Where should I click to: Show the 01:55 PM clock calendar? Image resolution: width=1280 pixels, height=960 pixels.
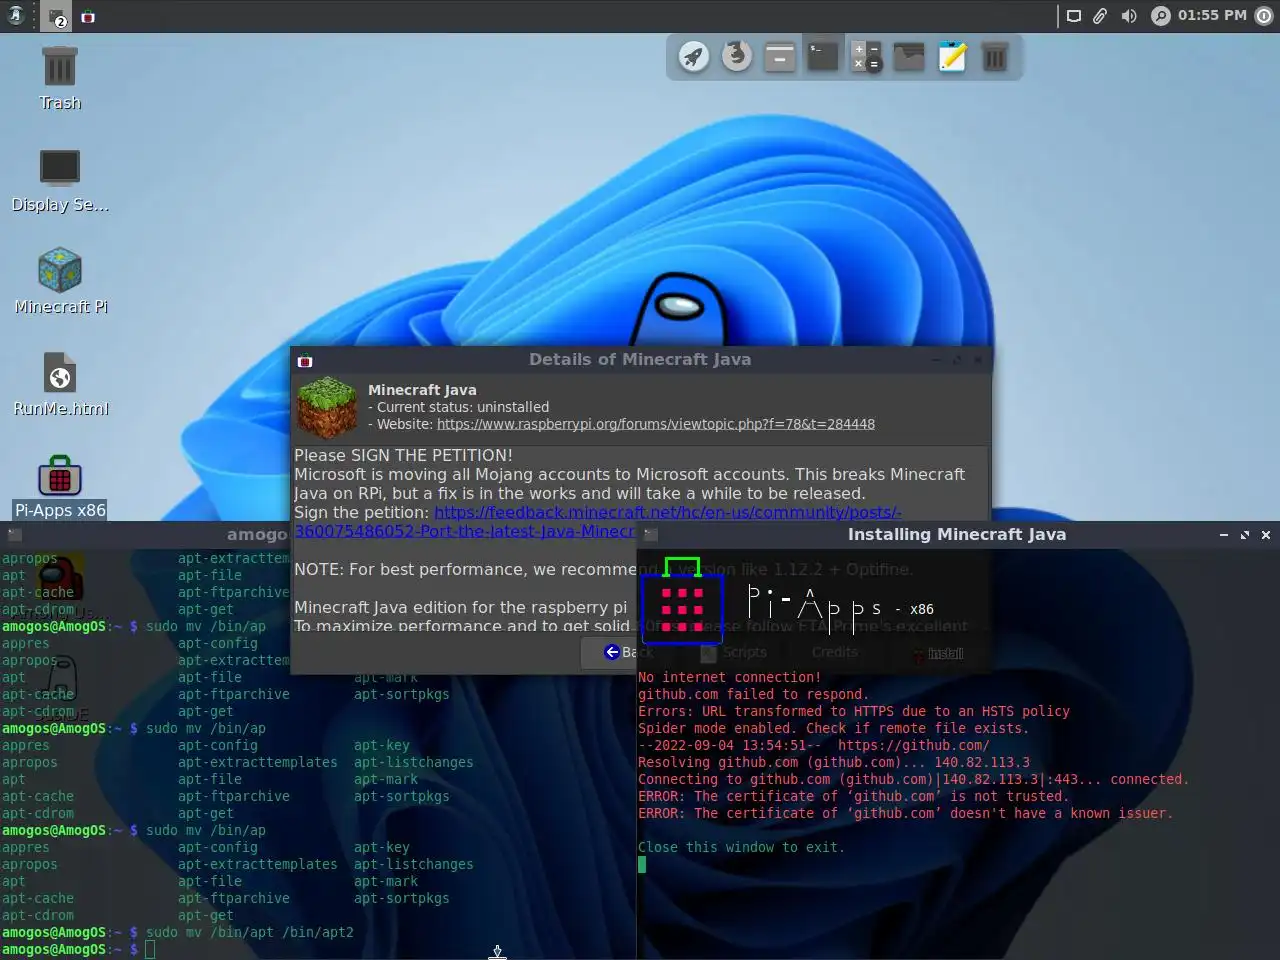[1212, 15]
